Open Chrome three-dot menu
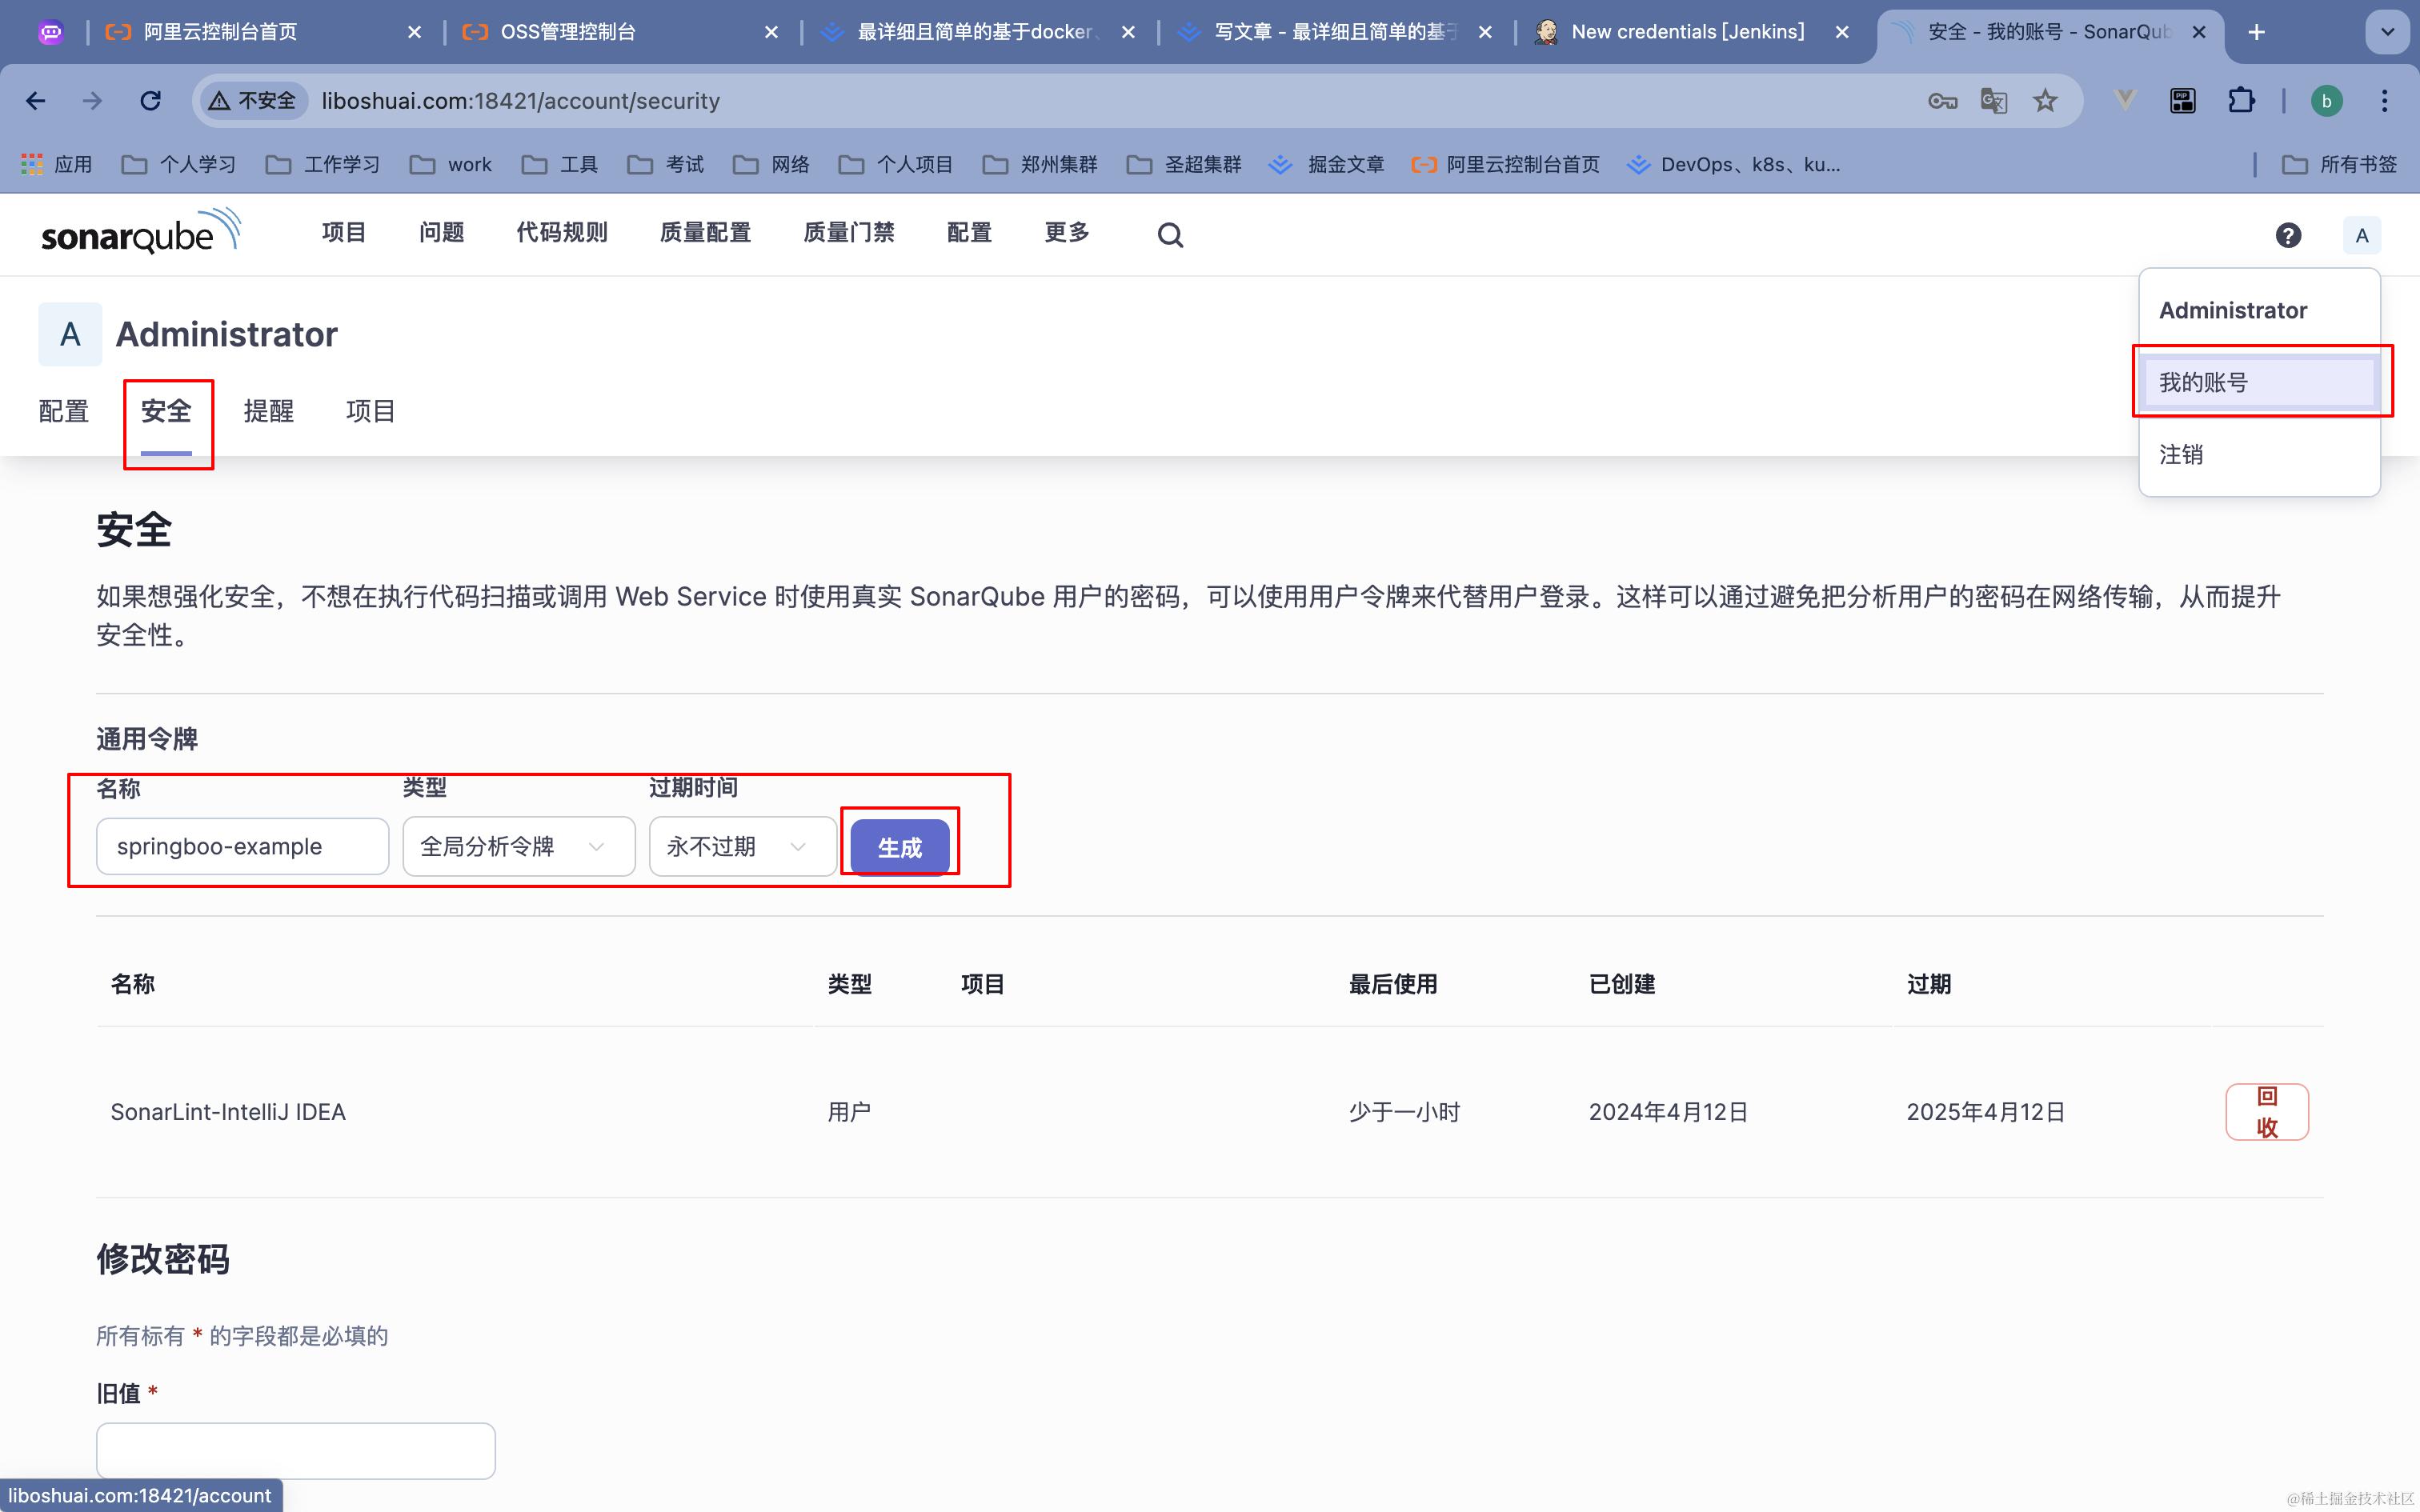2420x1512 pixels. 2384,101
